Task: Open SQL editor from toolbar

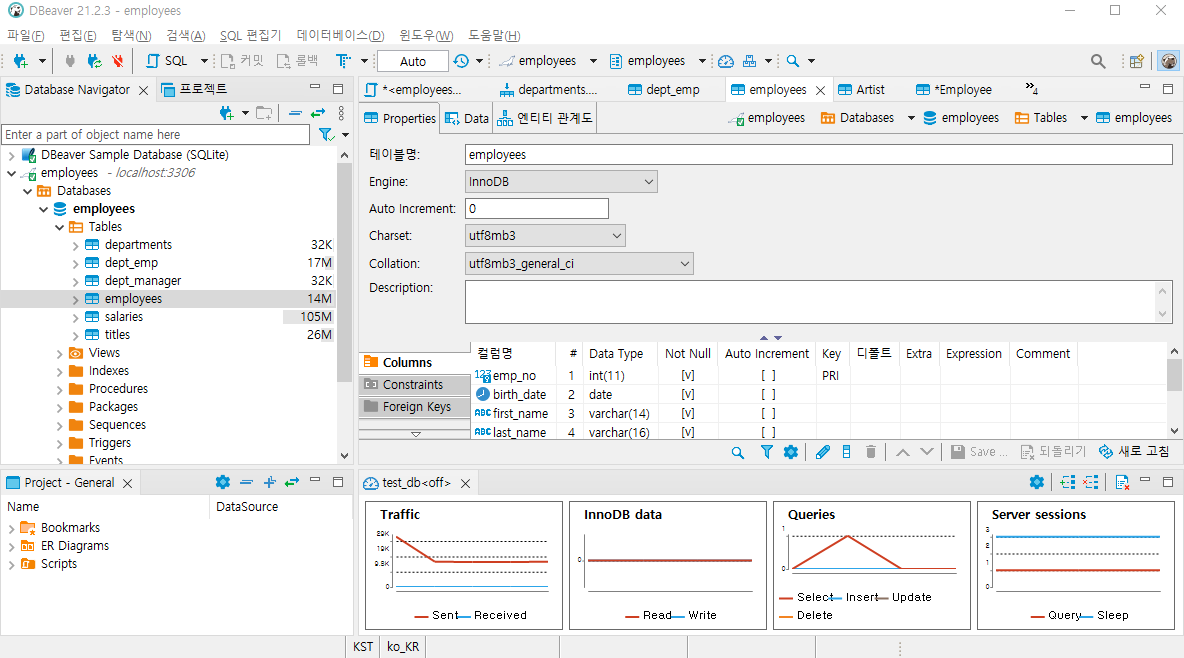Action: (x=168, y=61)
